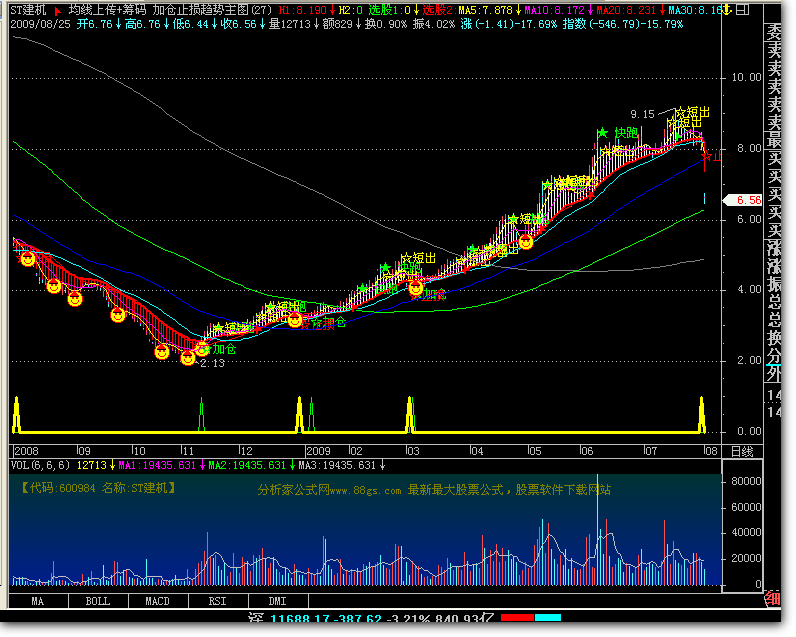Click the VOL(6,6,6) indicator label

tap(41, 465)
